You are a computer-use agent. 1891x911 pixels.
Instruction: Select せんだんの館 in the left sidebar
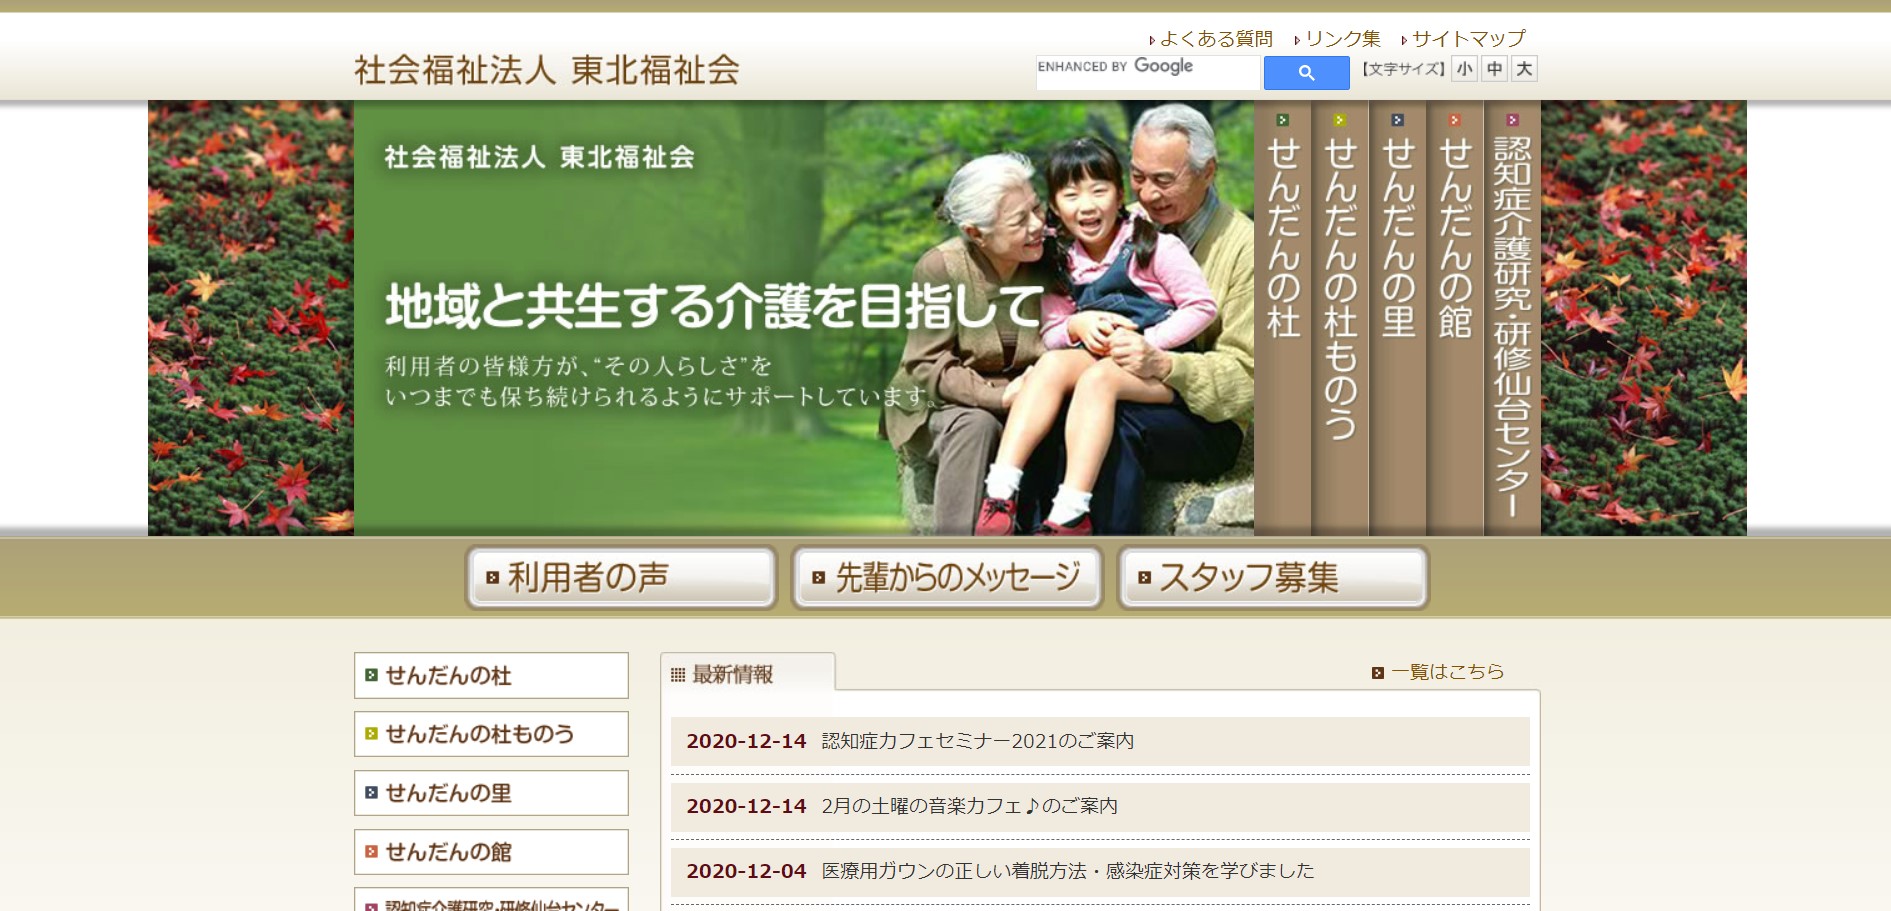click(x=491, y=852)
